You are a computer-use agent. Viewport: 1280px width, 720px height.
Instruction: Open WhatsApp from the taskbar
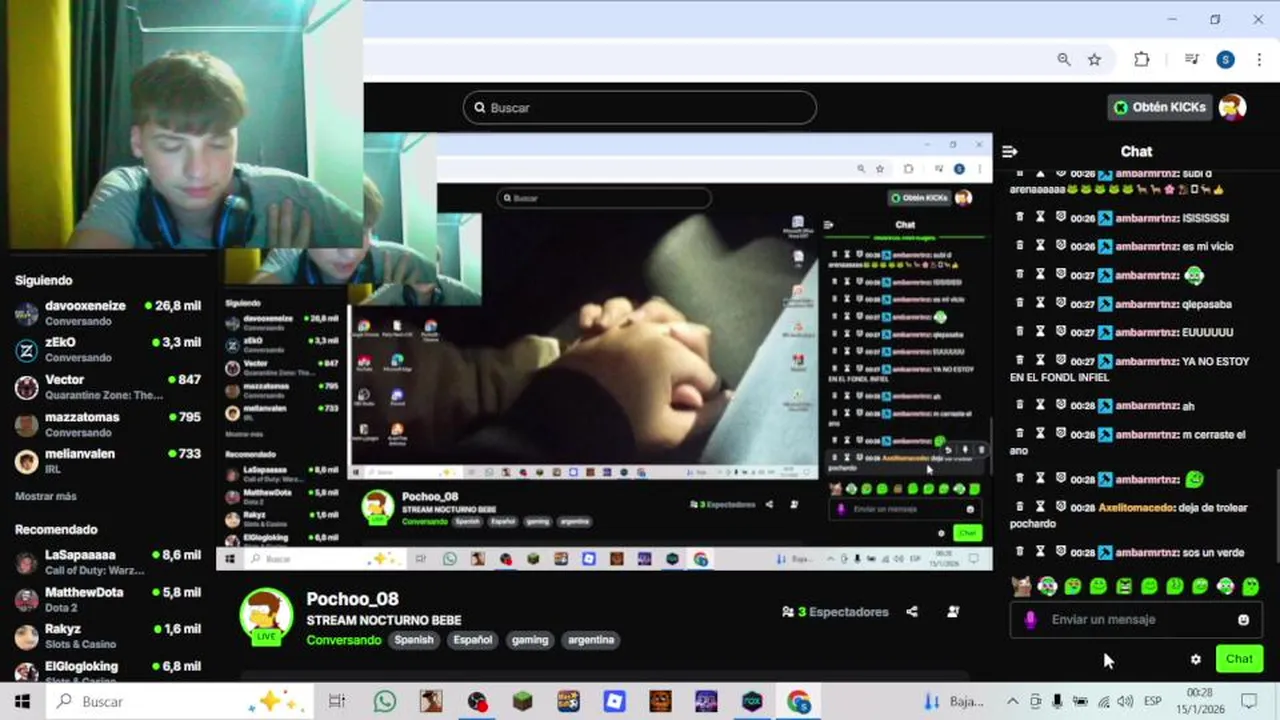pyautogui.click(x=384, y=701)
